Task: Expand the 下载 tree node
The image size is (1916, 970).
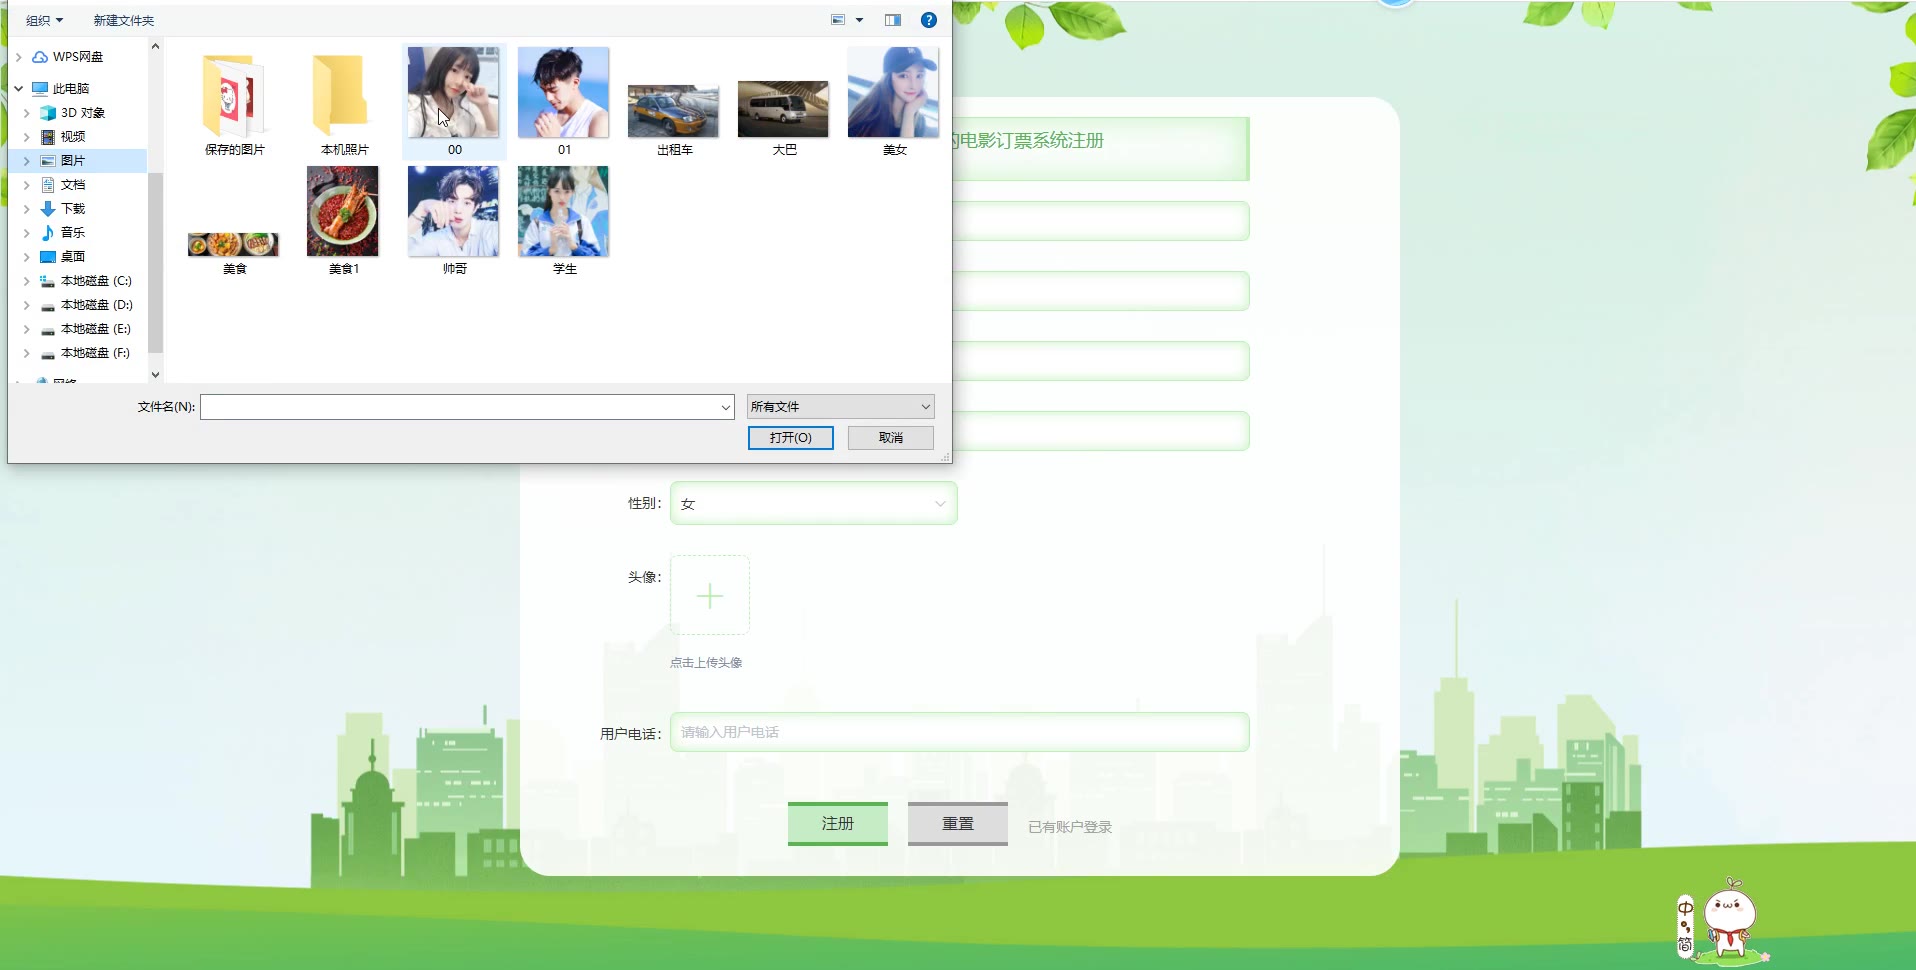Action: point(27,209)
